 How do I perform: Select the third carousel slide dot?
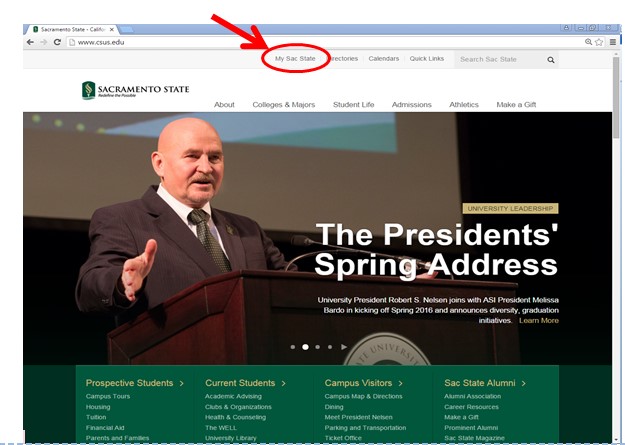317,347
